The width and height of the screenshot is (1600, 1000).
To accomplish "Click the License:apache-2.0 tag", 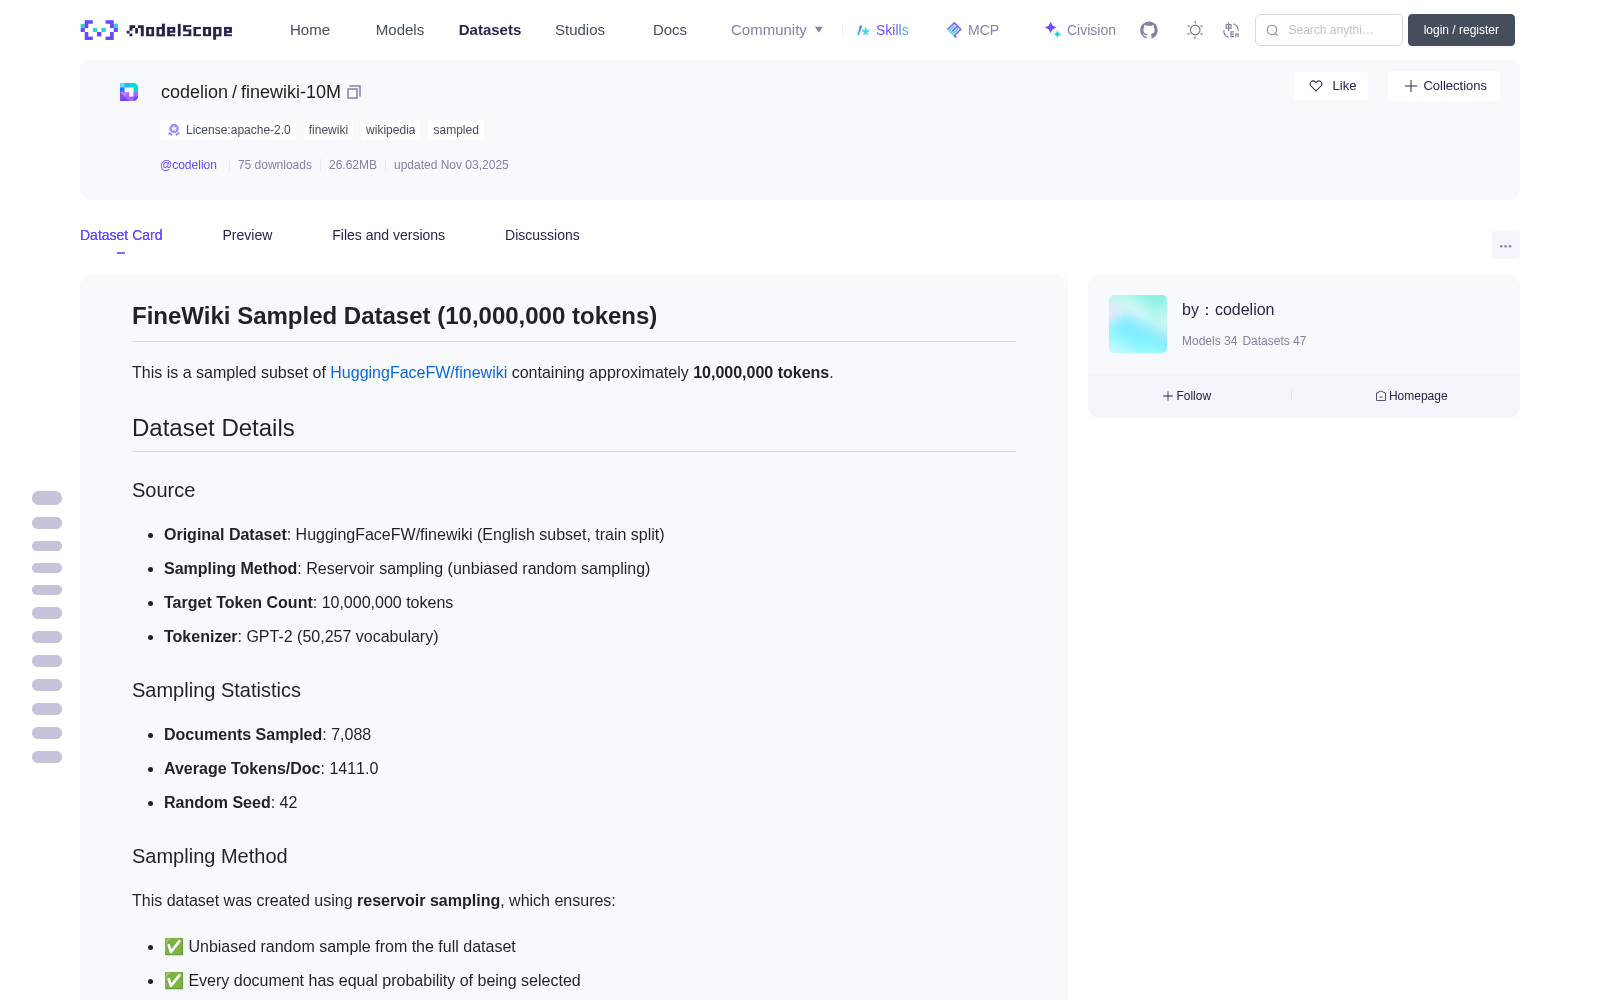I will click(228, 130).
